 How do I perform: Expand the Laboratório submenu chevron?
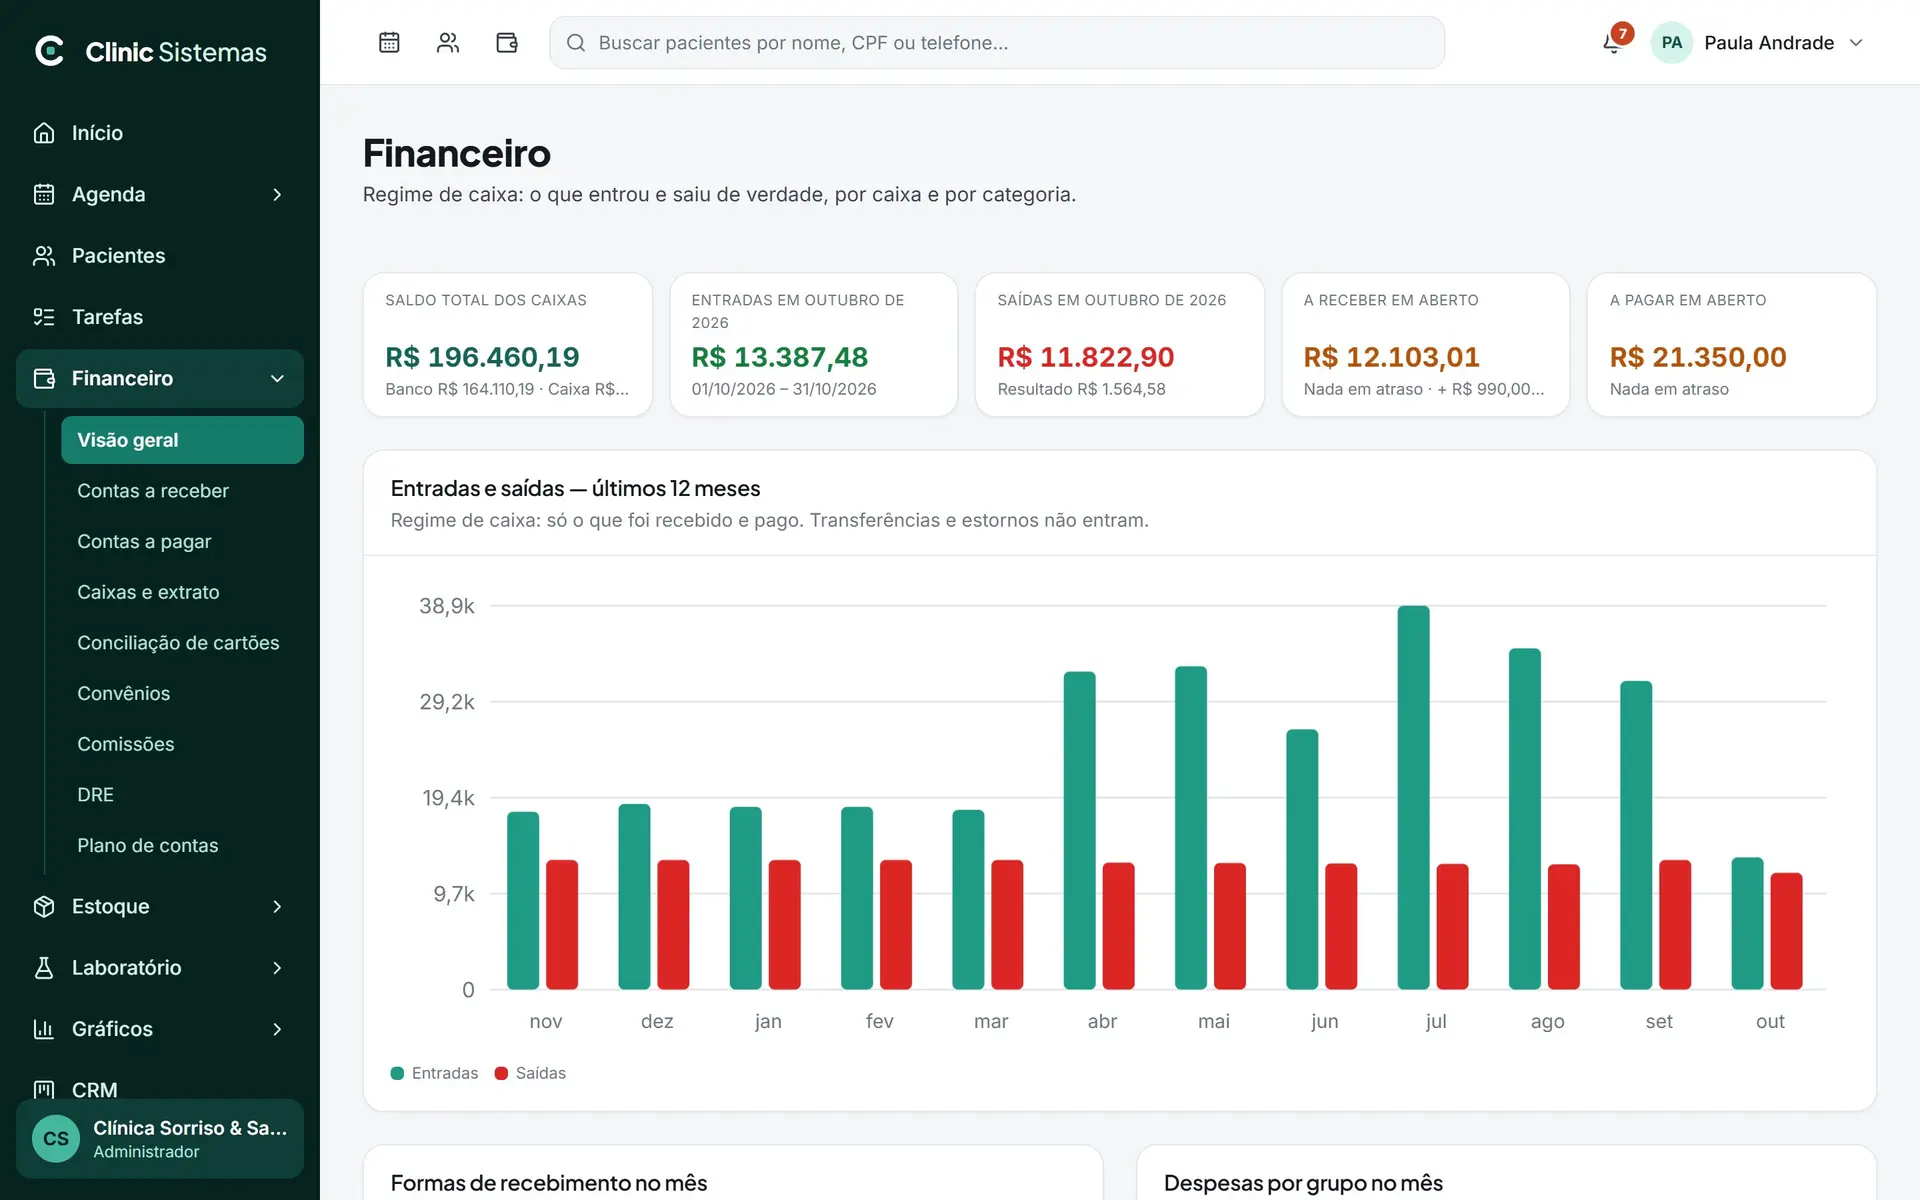pos(277,967)
